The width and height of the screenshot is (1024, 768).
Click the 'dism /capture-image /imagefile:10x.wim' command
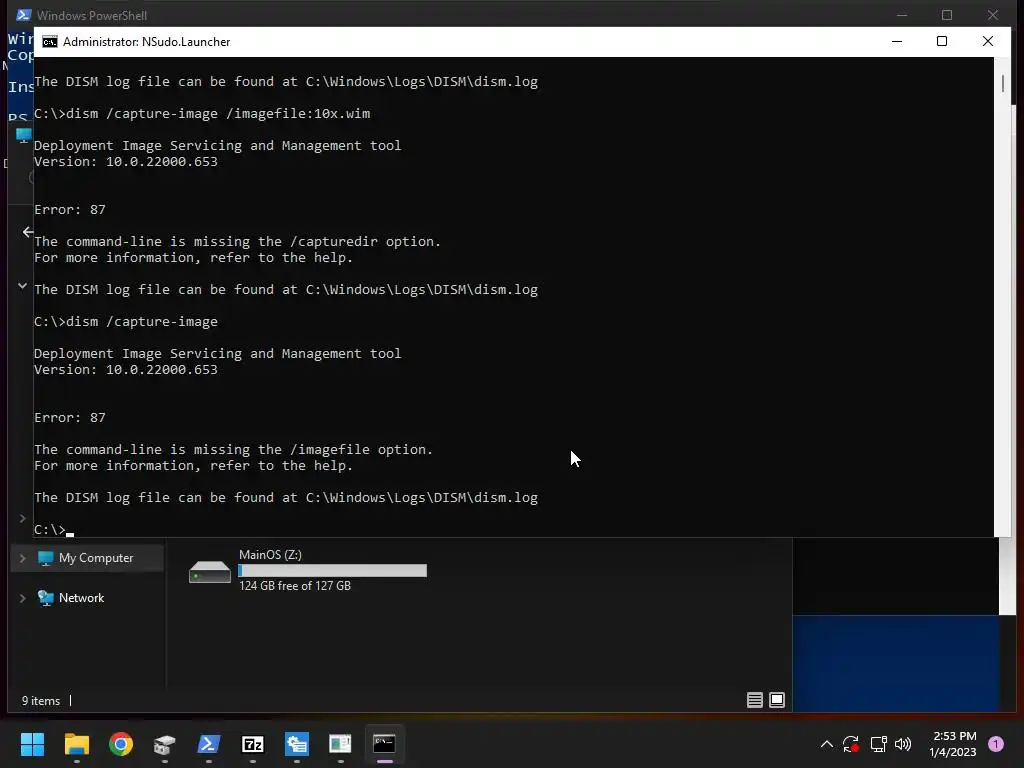pos(218,114)
